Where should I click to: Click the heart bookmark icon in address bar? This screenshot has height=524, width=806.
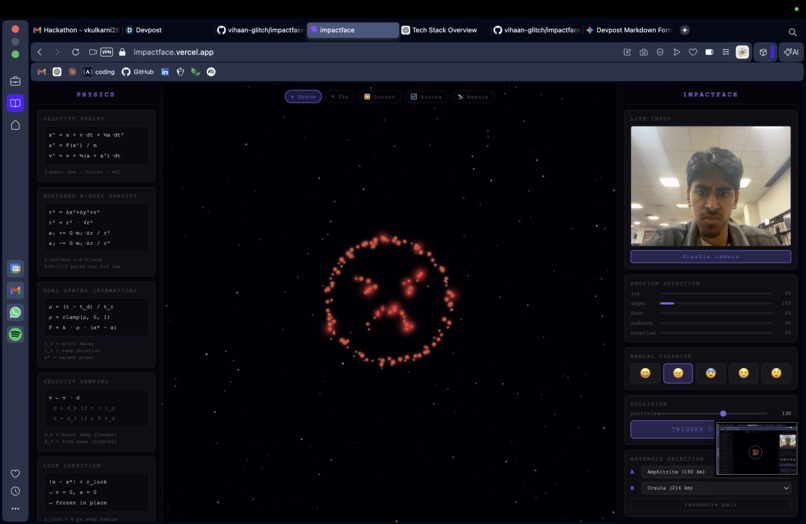pyautogui.click(x=693, y=52)
